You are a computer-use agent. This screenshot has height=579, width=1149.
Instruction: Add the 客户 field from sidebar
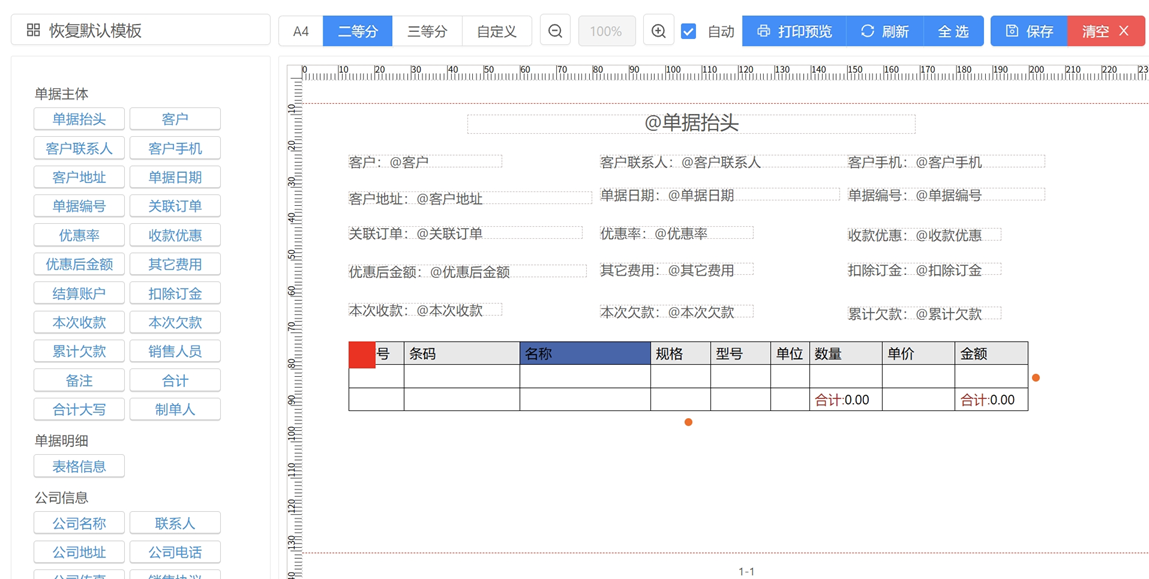point(175,119)
